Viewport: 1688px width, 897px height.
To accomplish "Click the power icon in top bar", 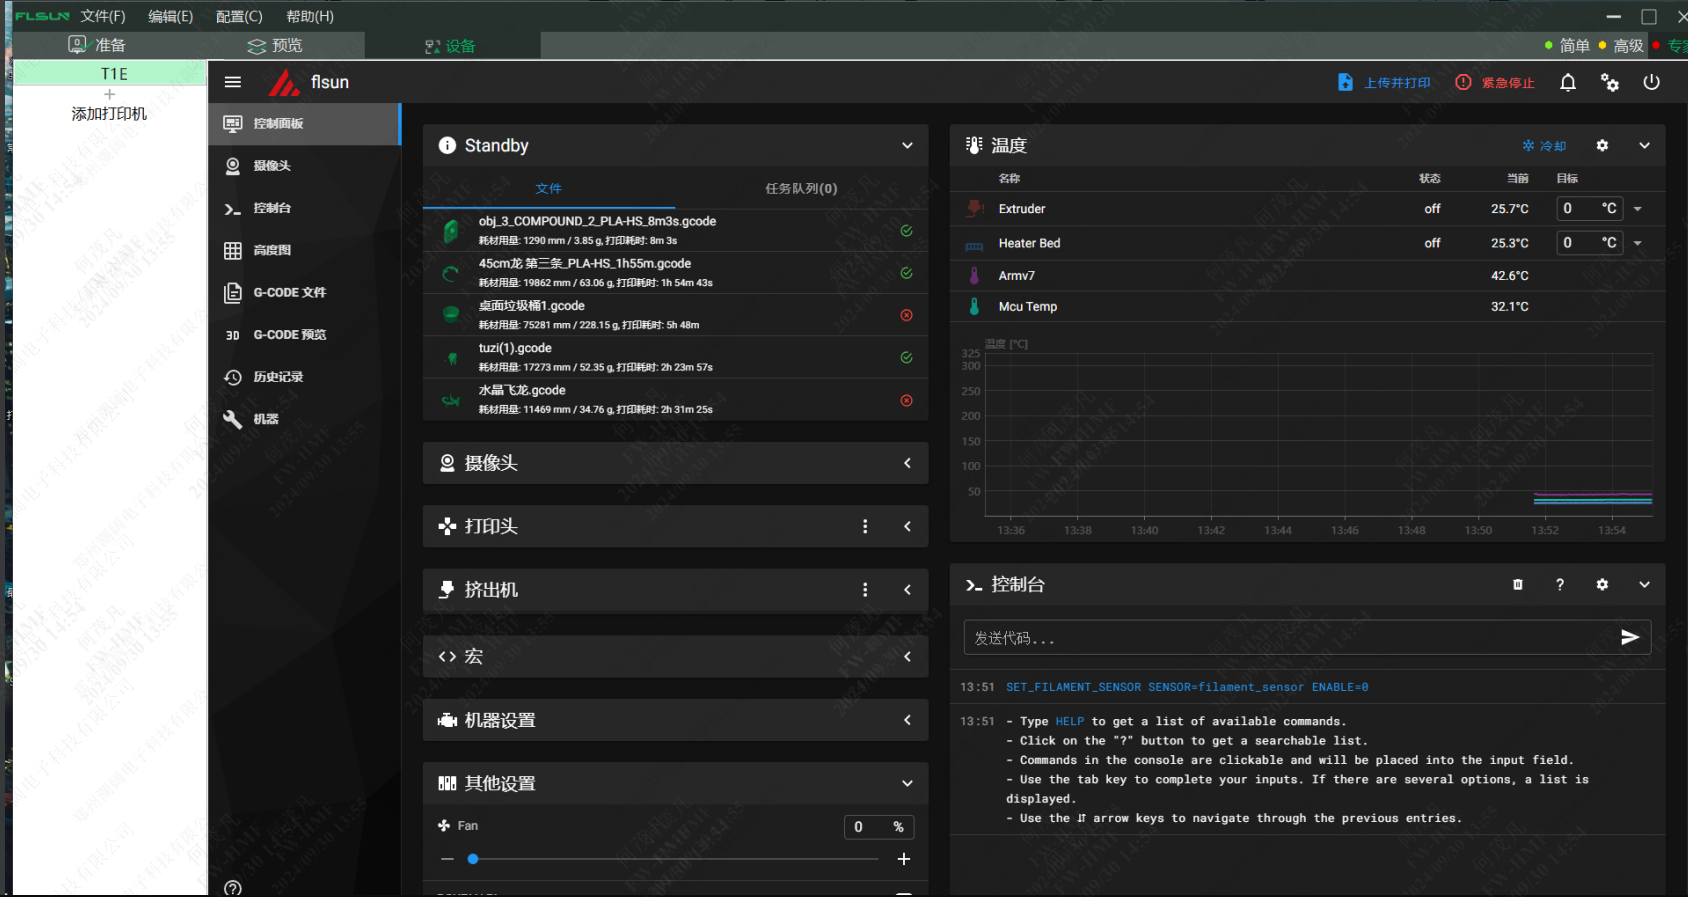I will (x=1651, y=82).
